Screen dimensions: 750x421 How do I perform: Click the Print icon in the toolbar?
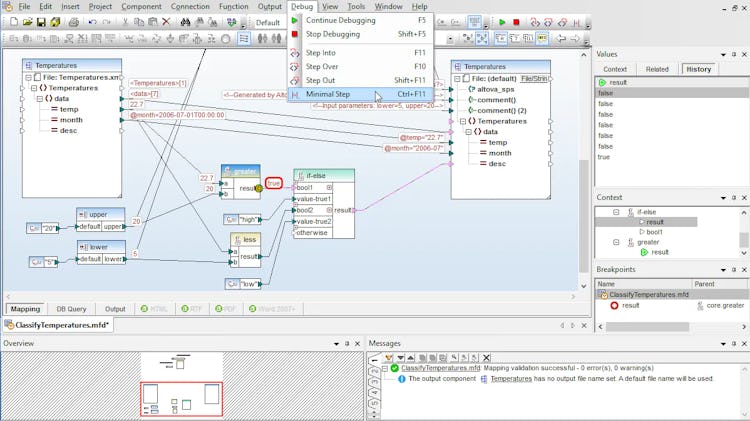click(74, 22)
